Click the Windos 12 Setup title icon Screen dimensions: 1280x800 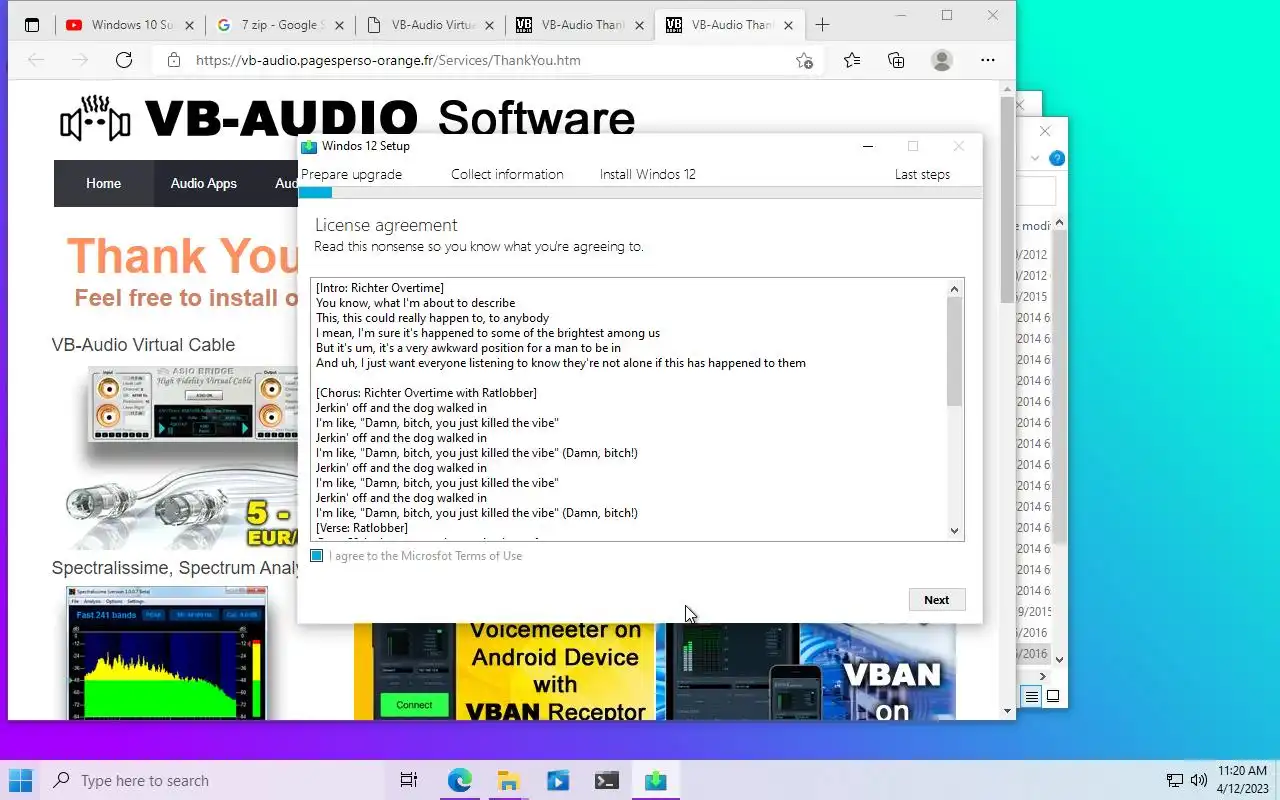tap(309, 146)
